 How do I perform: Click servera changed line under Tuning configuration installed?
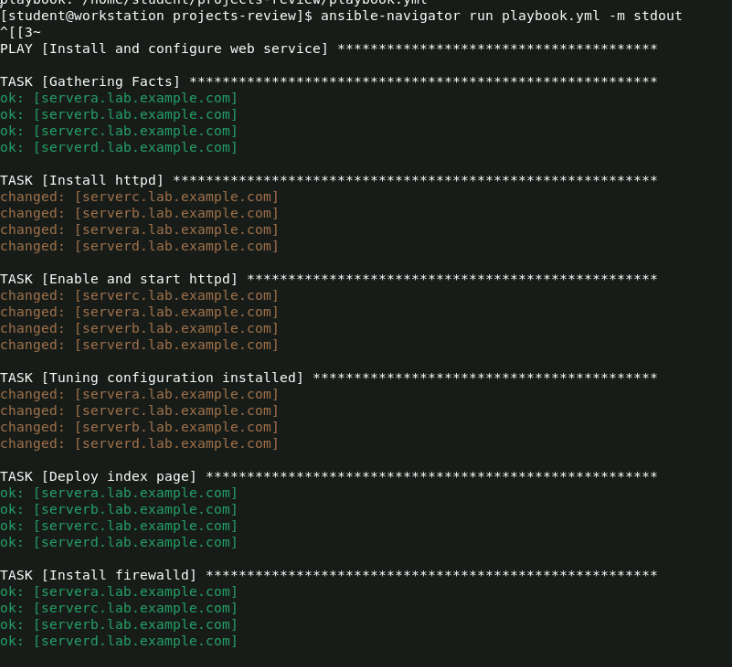pyautogui.click(x=139, y=394)
